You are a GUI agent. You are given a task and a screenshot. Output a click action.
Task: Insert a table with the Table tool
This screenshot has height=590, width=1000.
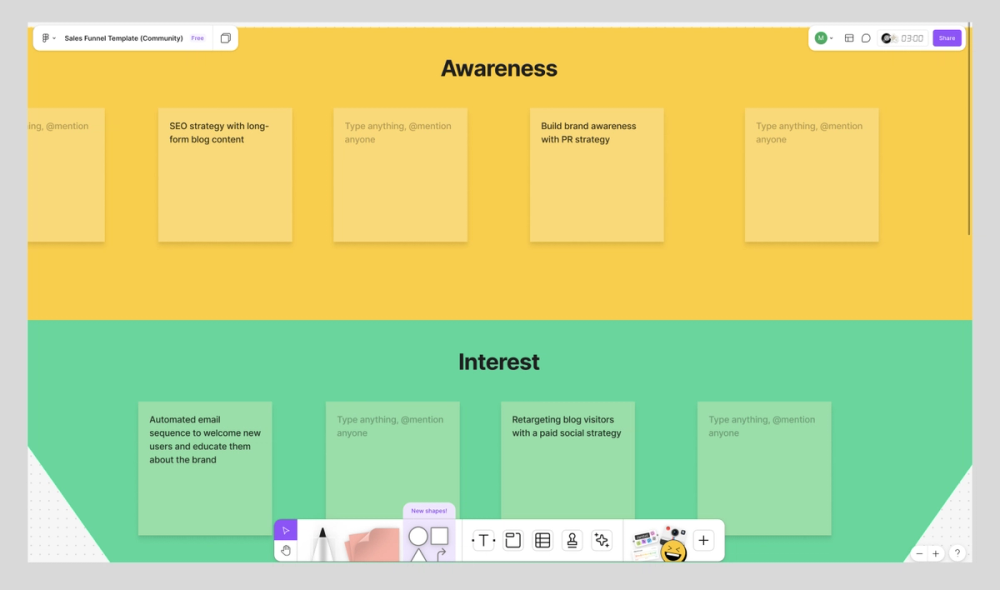click(x=541, y=539)
